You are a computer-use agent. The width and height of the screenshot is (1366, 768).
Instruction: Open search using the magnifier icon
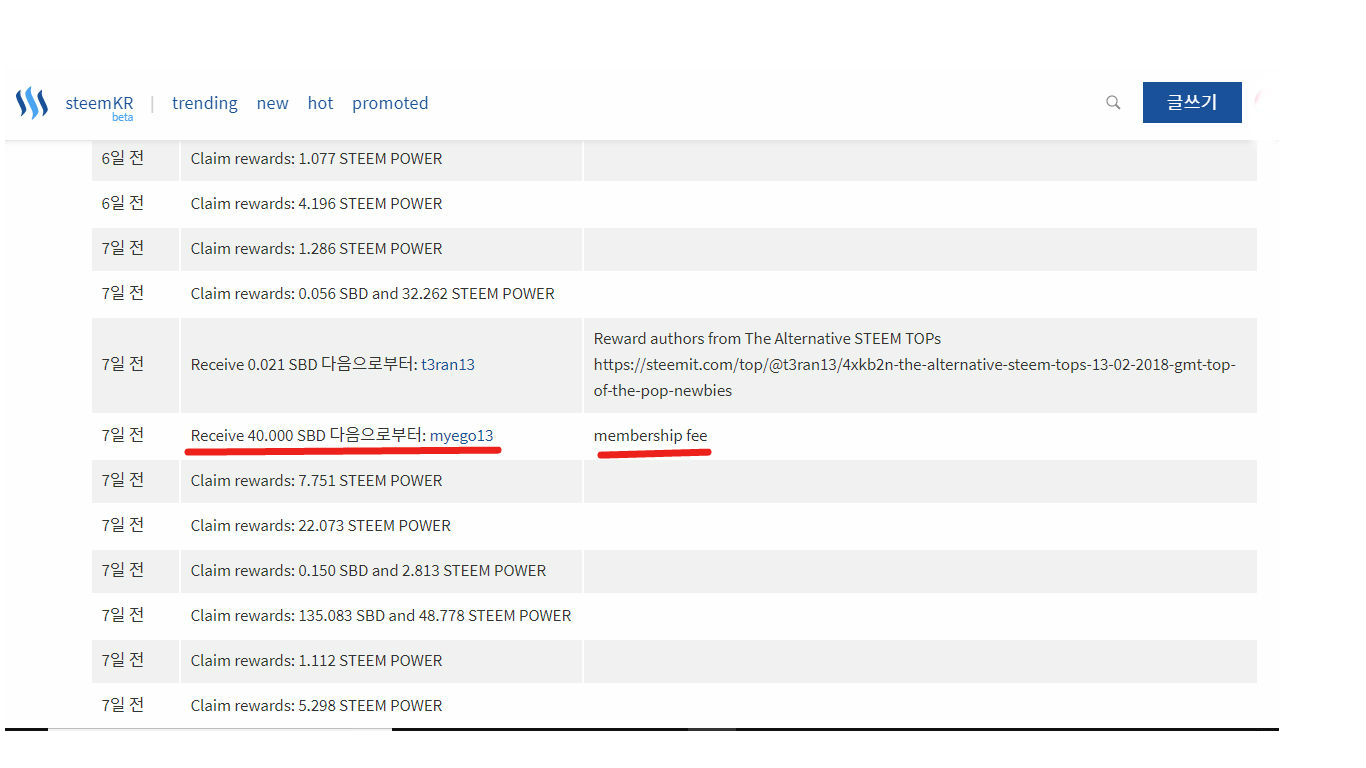tap(1113, 102)
